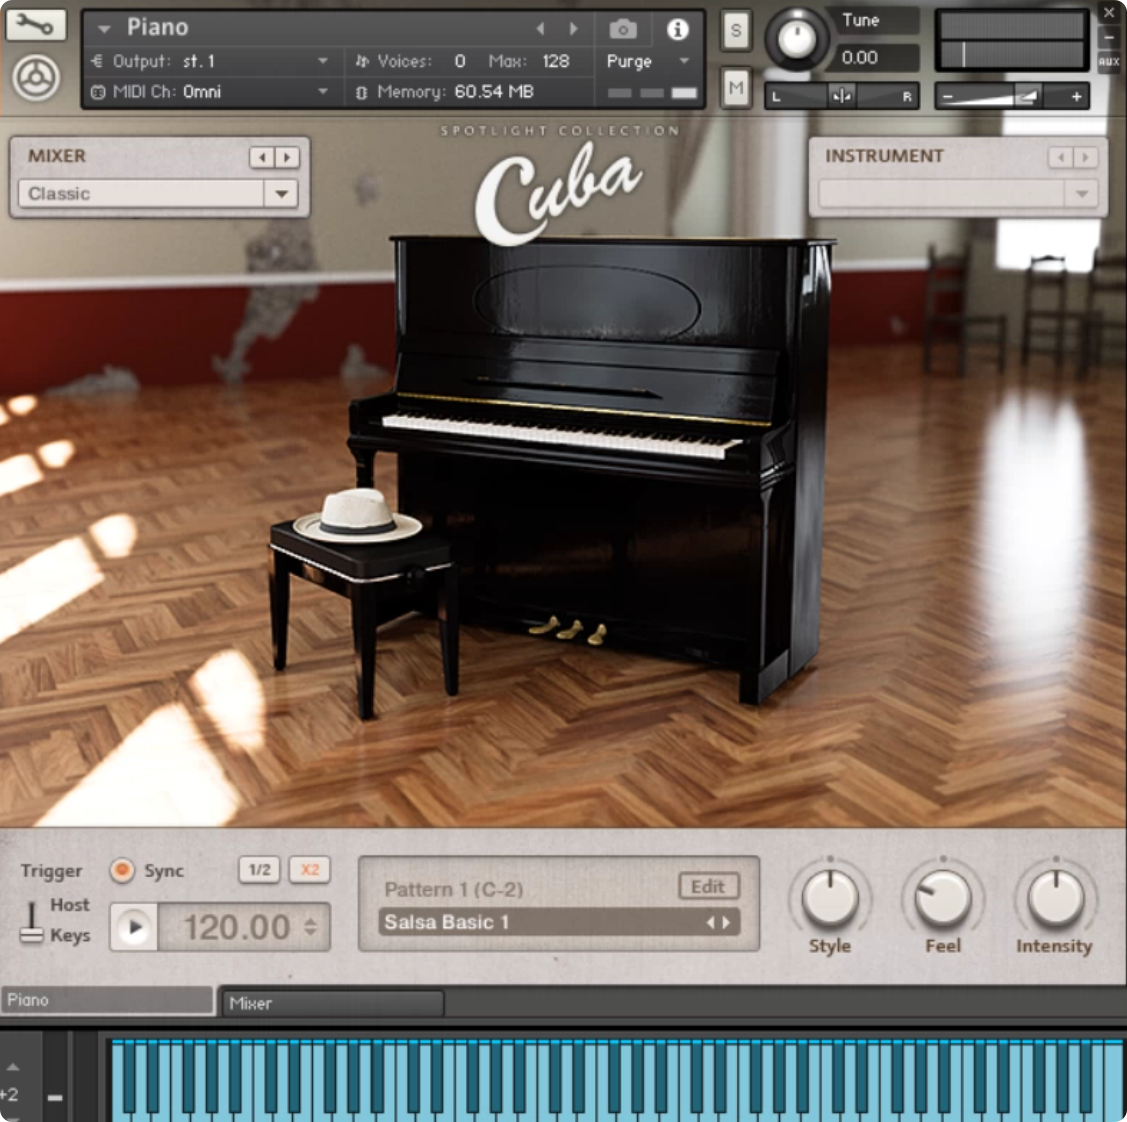The height and width of the screenshot is (1122, 1127).
Task: Click the Style knob
Action: (x=830, y=898)
